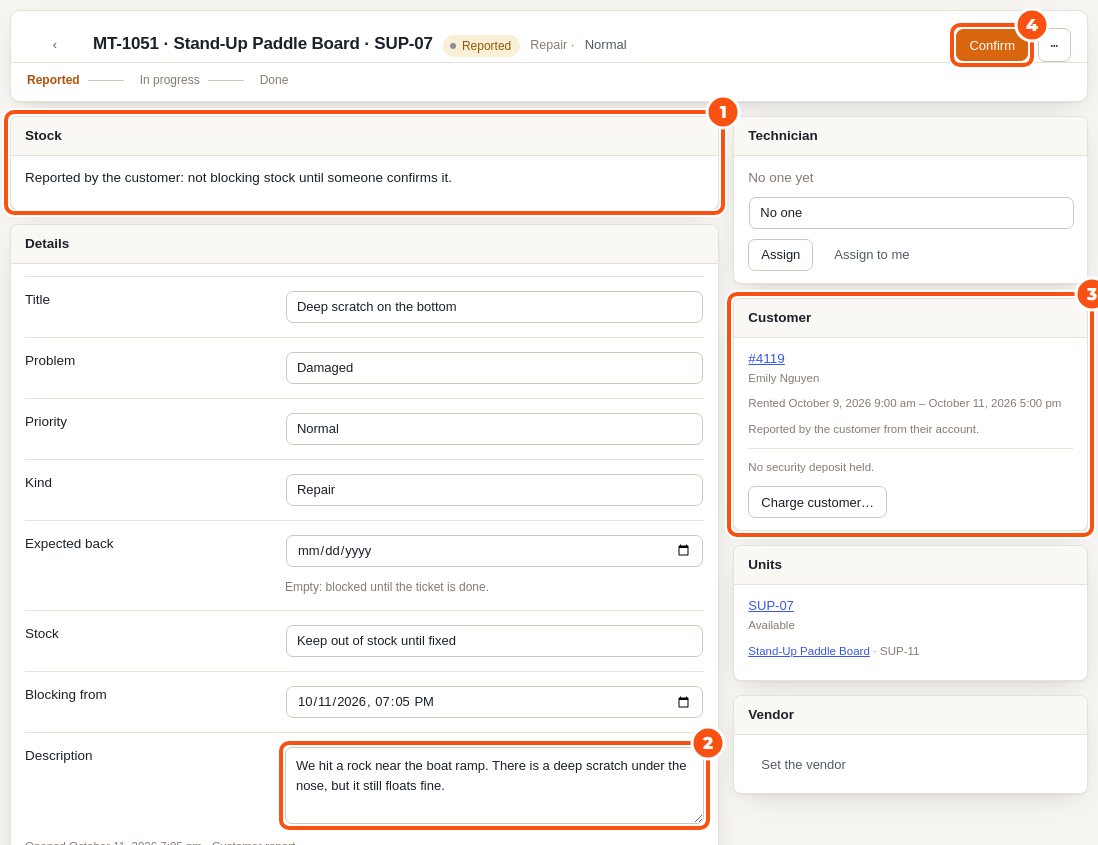
Task: Click the 'No security deposit held.' note
Action: tap(811, 467)
